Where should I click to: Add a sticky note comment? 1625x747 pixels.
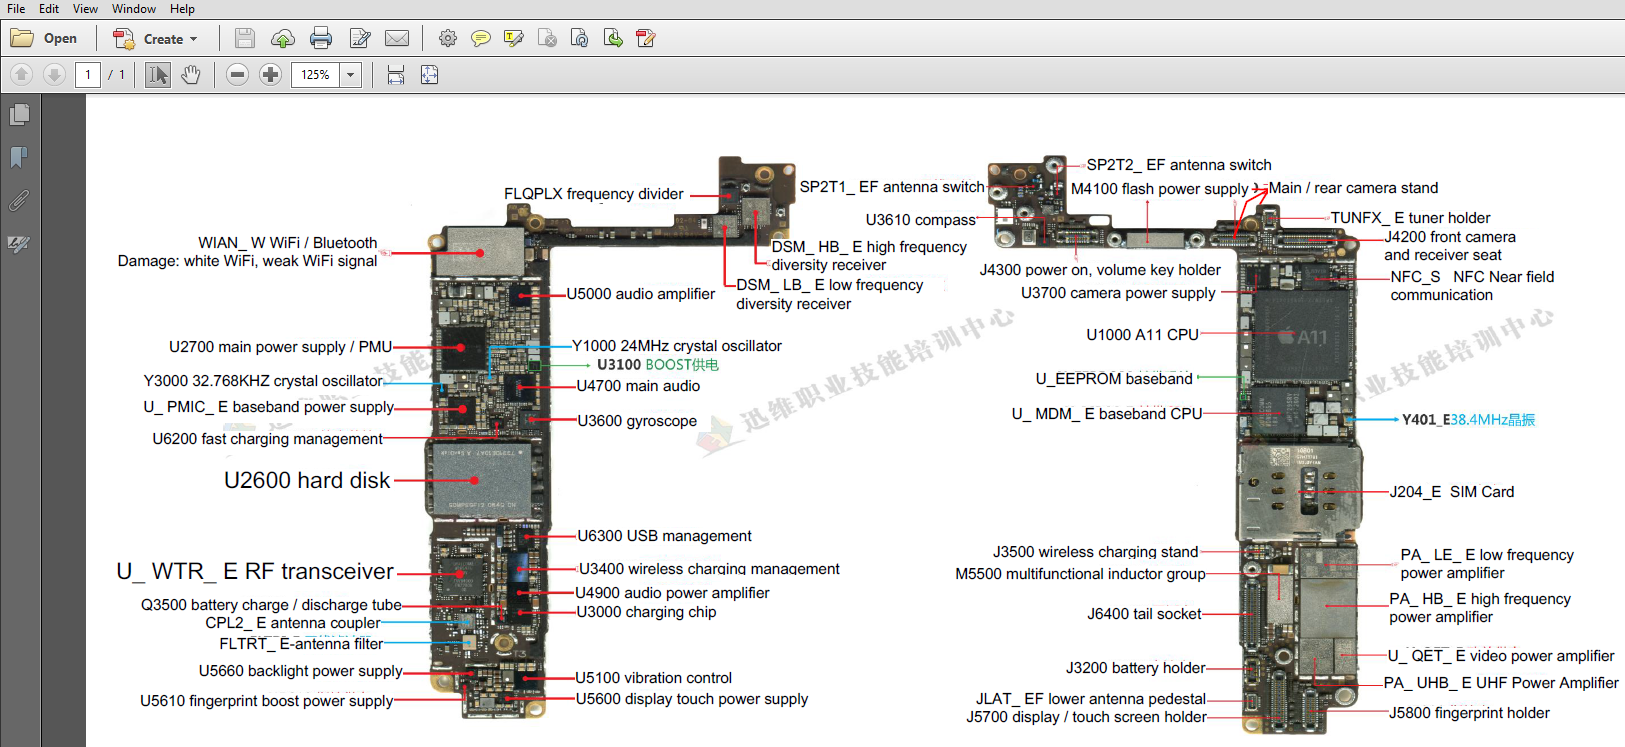pyautogui.click(x=481, y=39)
